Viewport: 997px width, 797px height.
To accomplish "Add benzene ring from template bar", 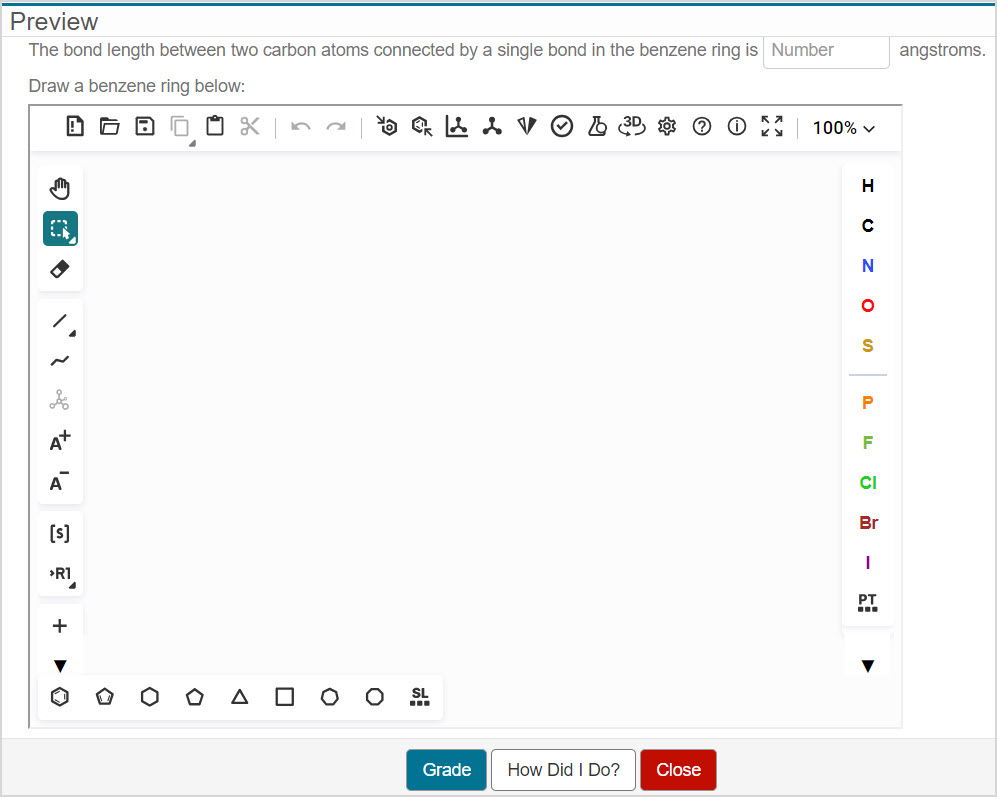I will [x=60, y=697].
